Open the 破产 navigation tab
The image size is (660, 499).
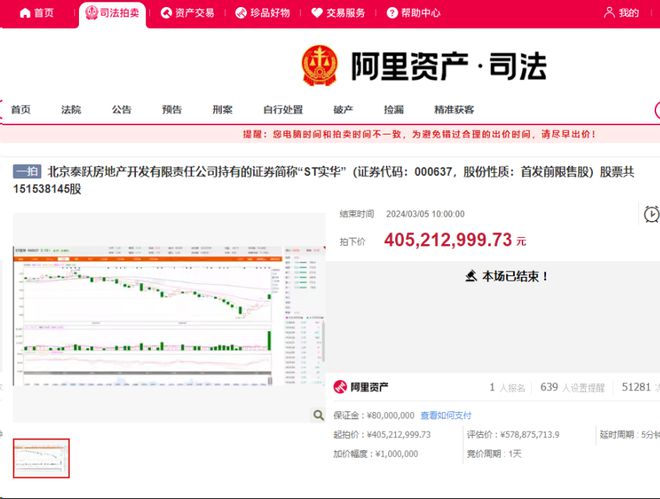(x=343, y=110)
